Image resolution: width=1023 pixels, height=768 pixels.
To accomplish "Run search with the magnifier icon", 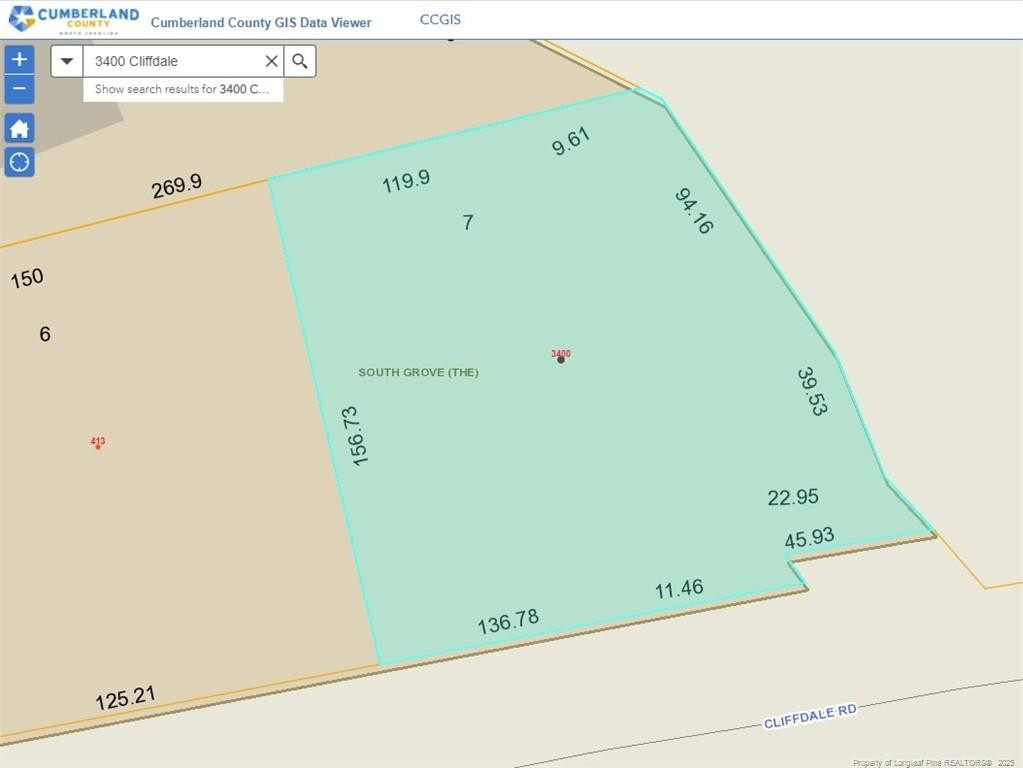I will point(300,61).
